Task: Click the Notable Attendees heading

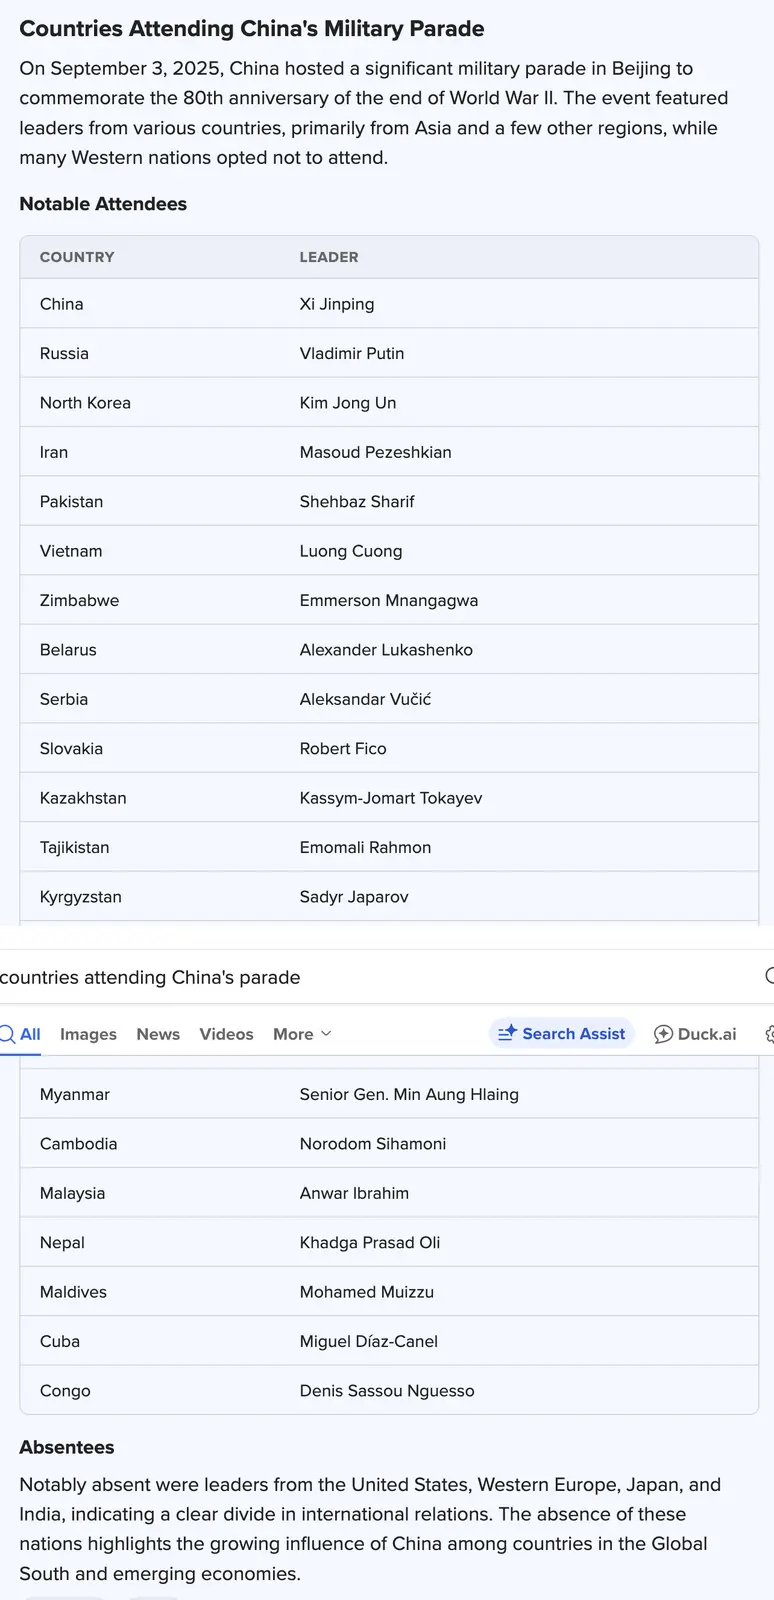Action: pos(103,204)
